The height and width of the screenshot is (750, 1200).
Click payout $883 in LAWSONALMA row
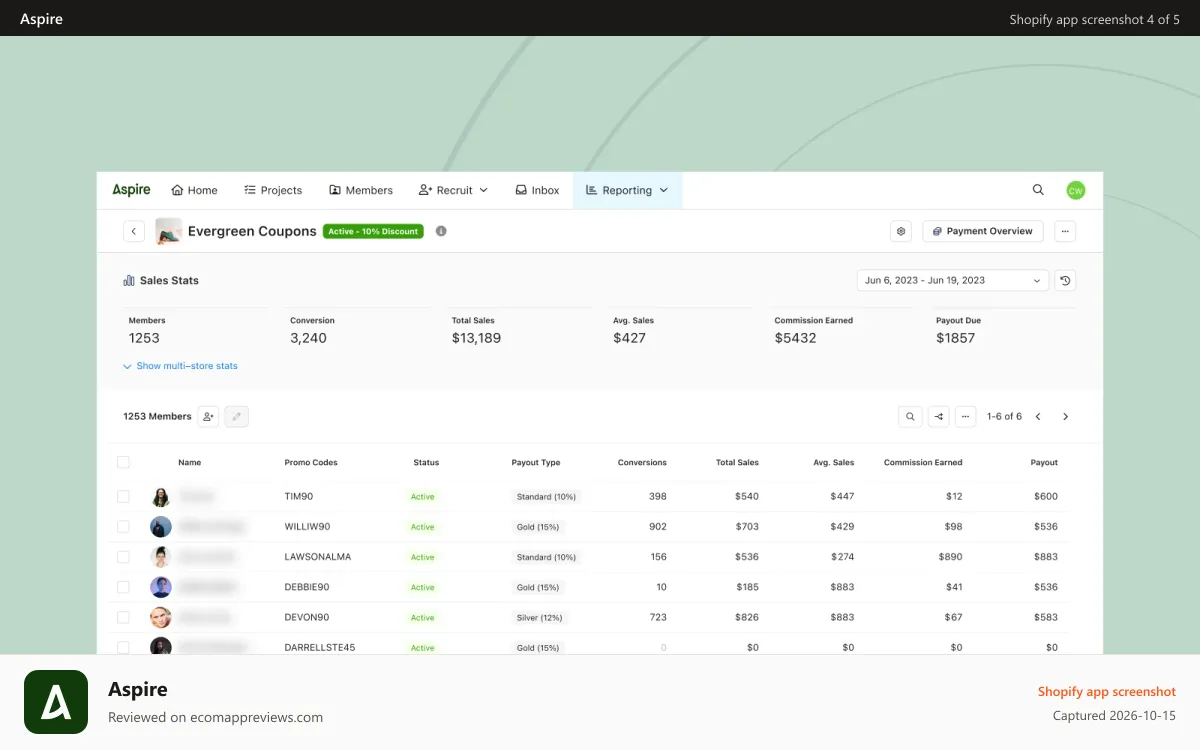tap(1046, 557)
